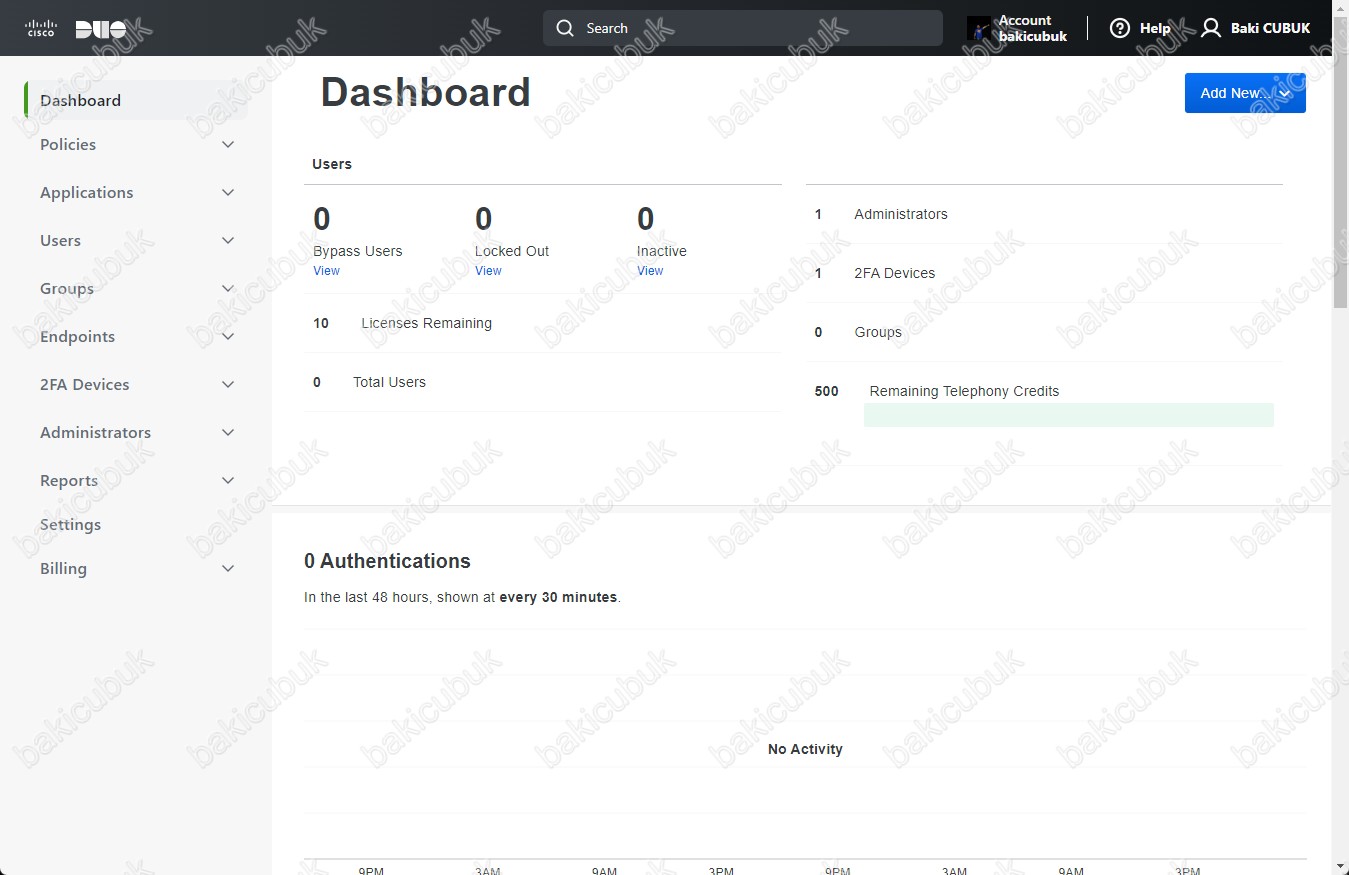Expand the Groups chevron in sidebar
Screen dimensions: 1349x875
[x=228, y=288]
